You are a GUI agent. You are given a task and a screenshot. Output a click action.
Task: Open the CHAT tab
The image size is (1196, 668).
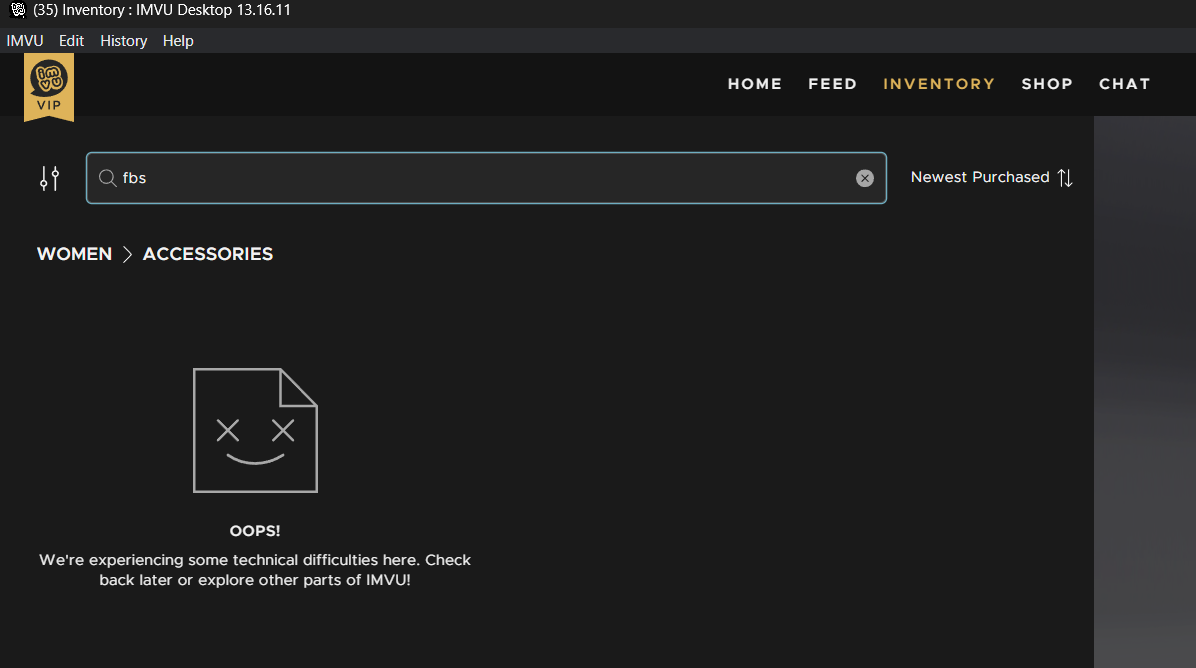click(x=1124, y=84)
